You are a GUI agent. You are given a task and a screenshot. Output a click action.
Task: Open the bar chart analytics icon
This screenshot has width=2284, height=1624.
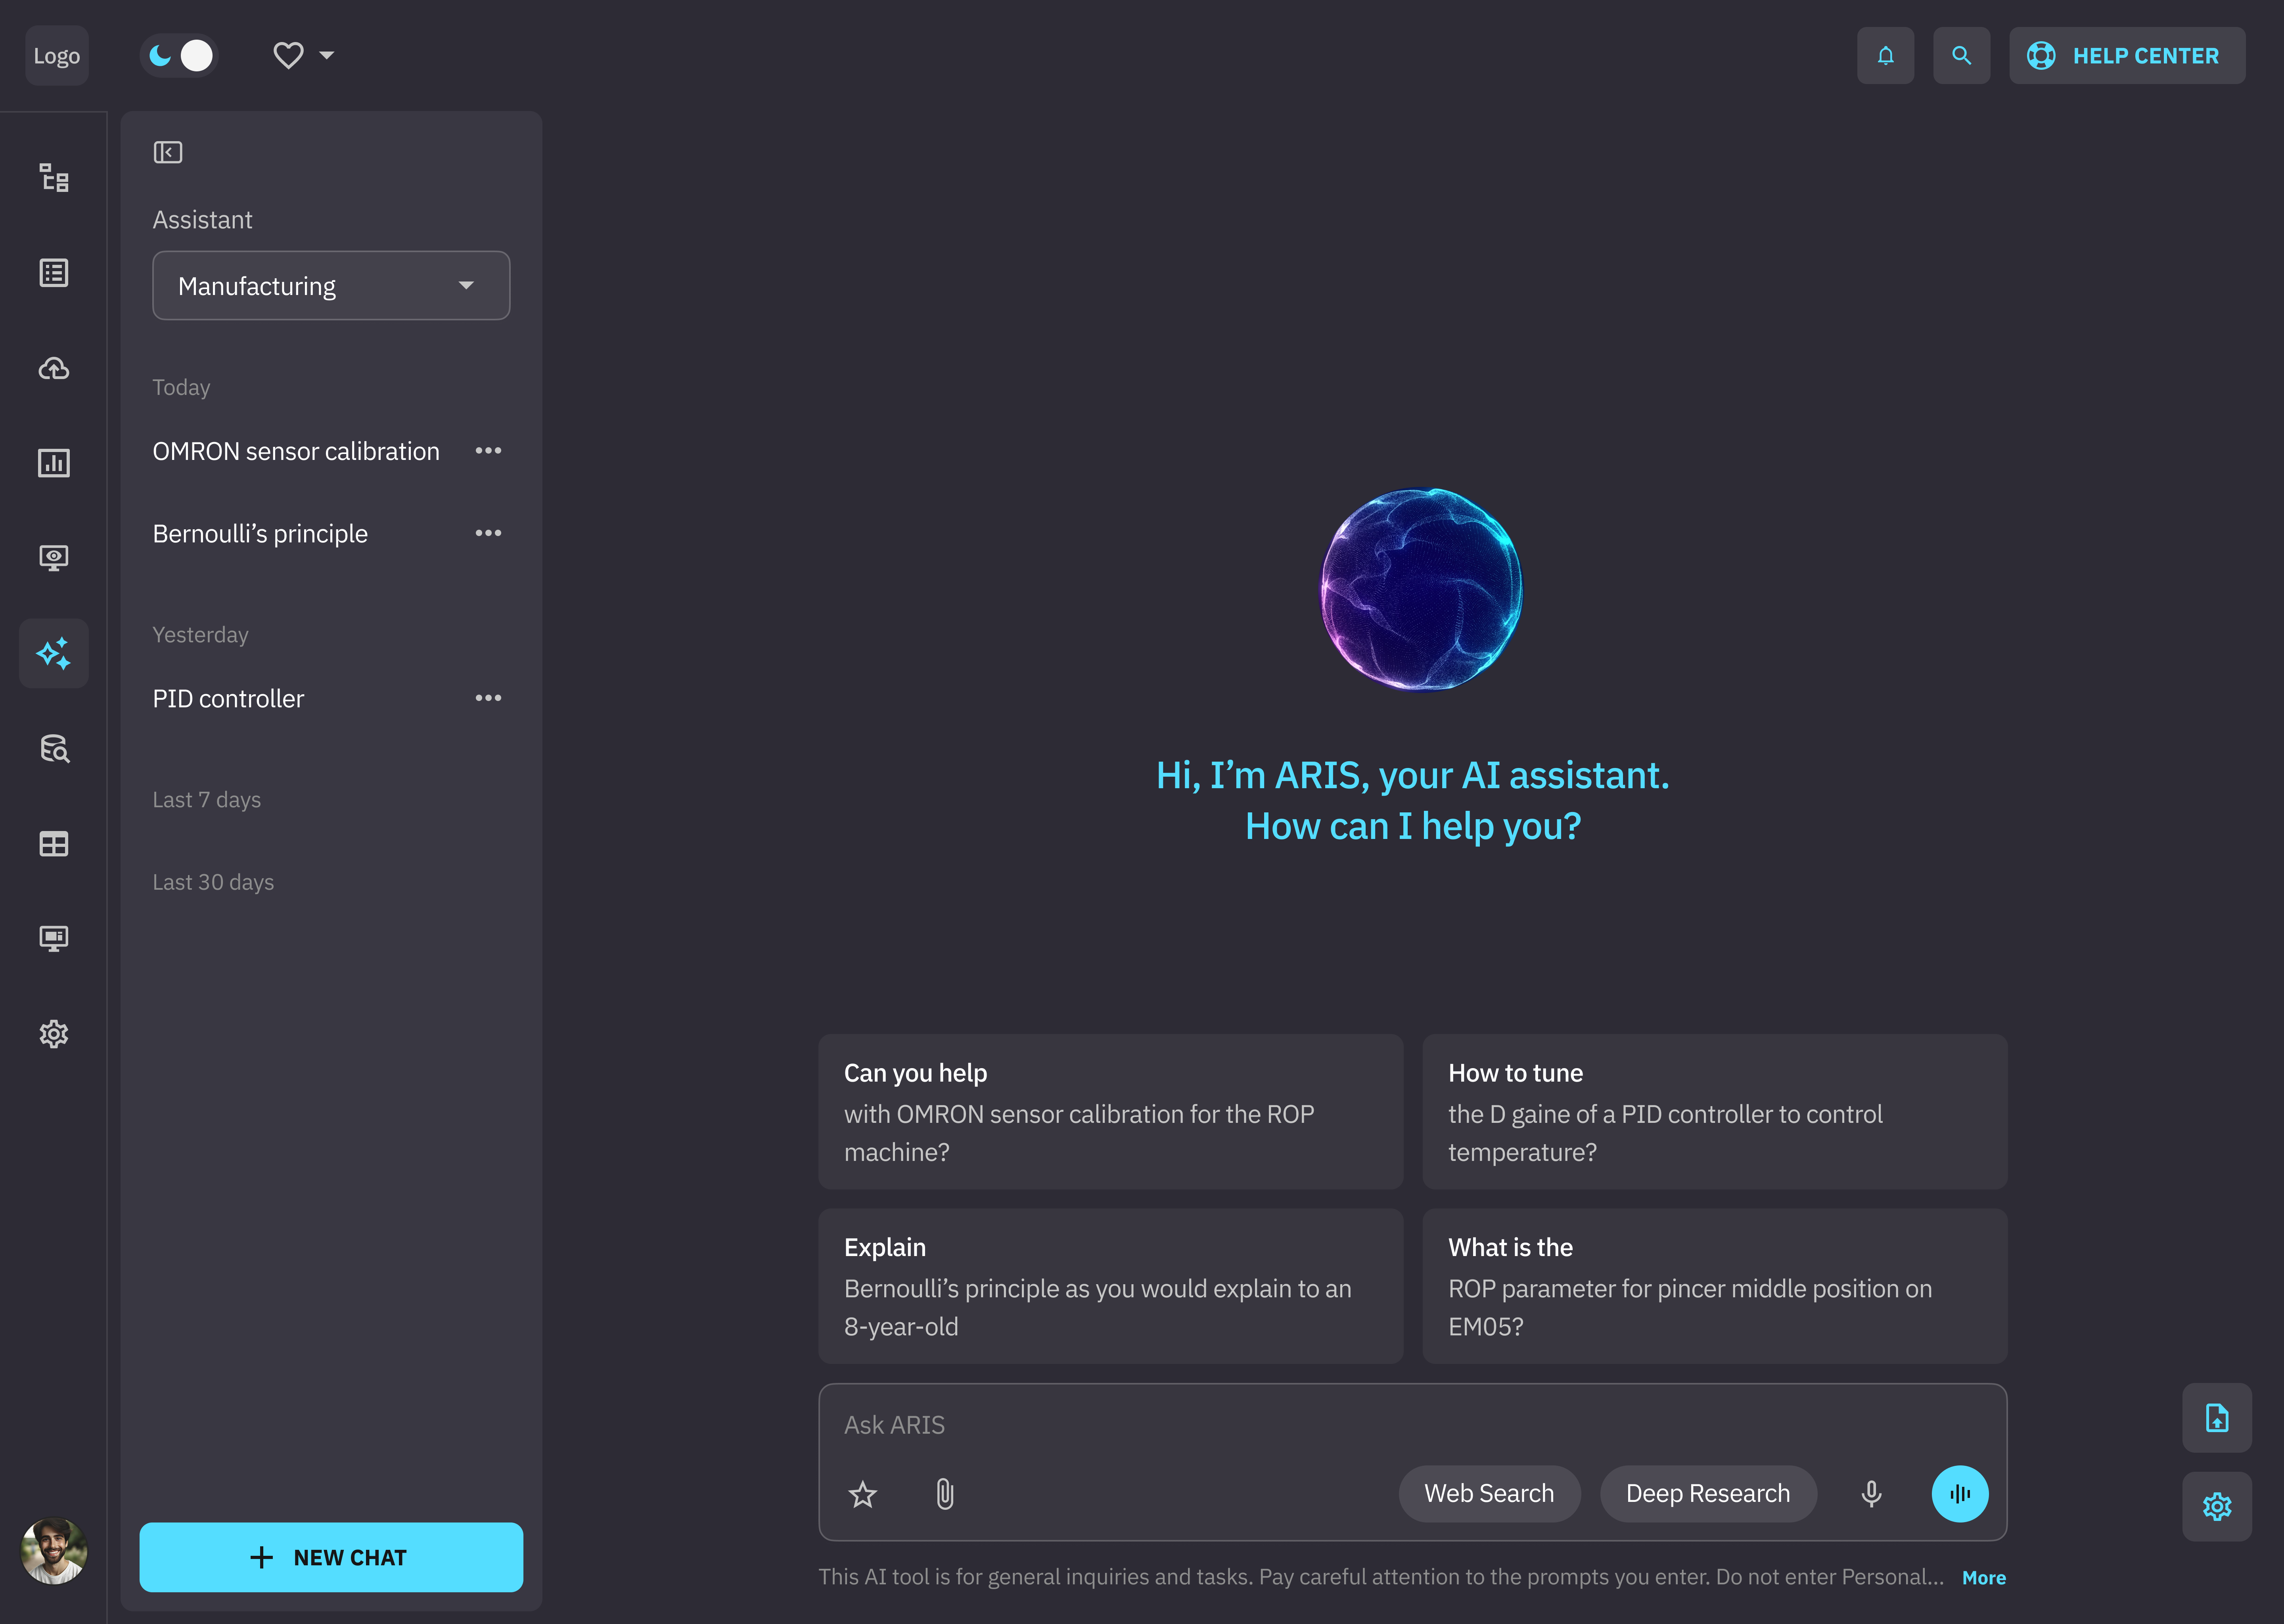(x=54, y=463)
